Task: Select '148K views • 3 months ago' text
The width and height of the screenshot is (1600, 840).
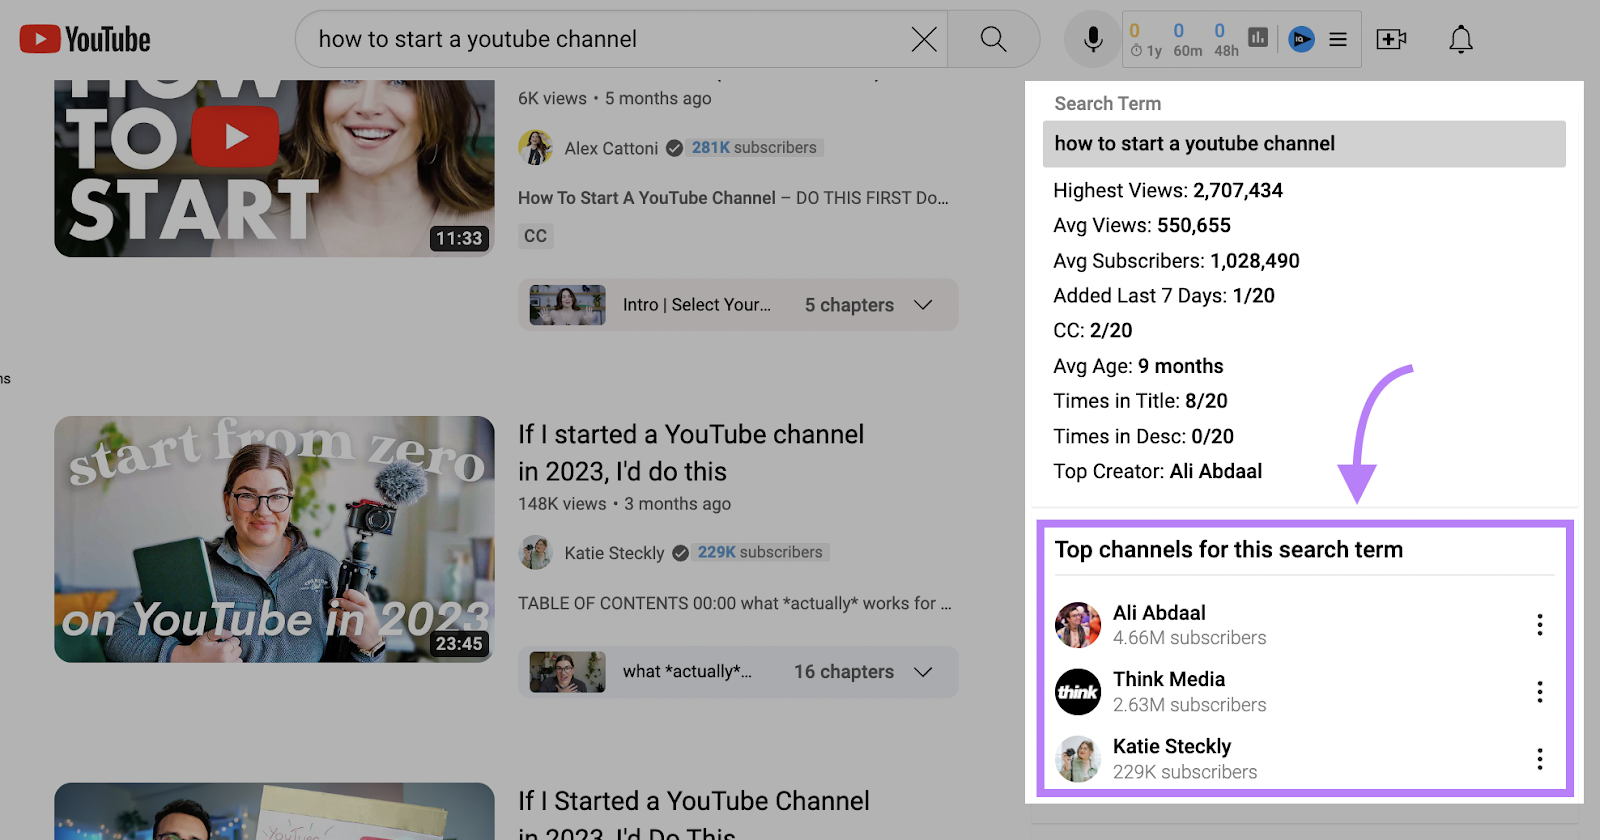Action: point(624,504)
